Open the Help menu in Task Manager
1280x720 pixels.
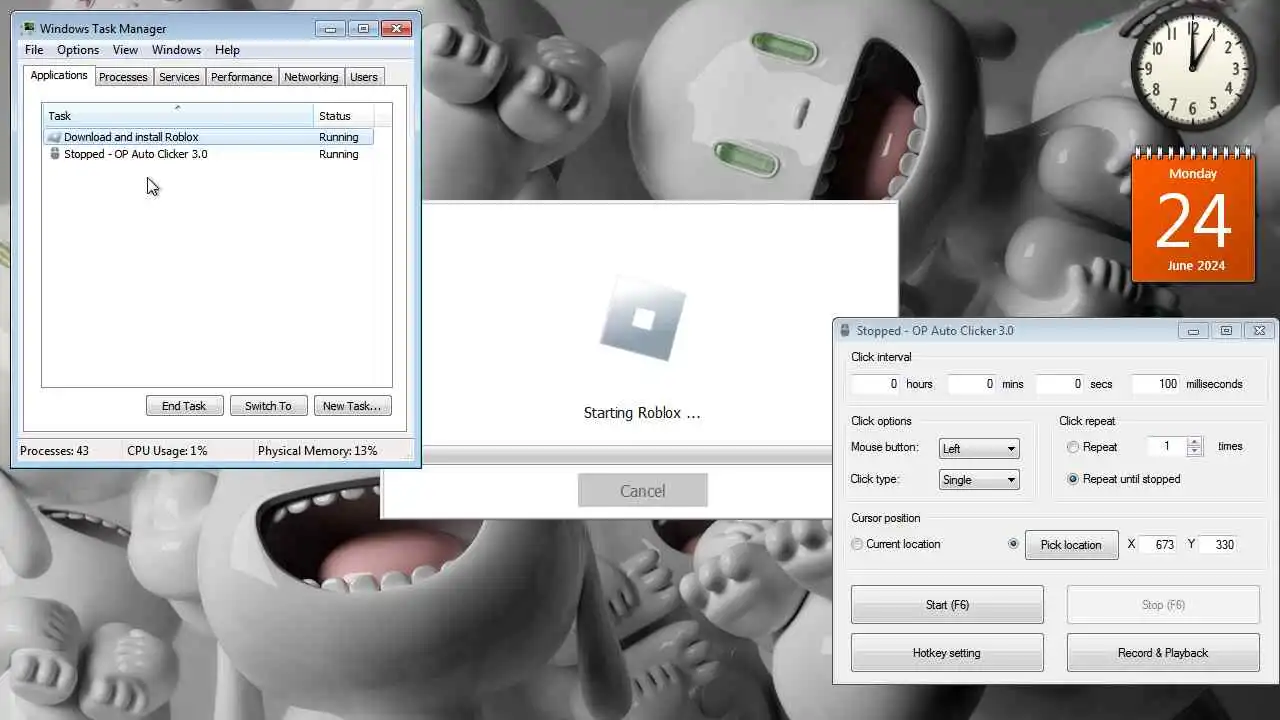pyautogui.click(x=227, y=50)
